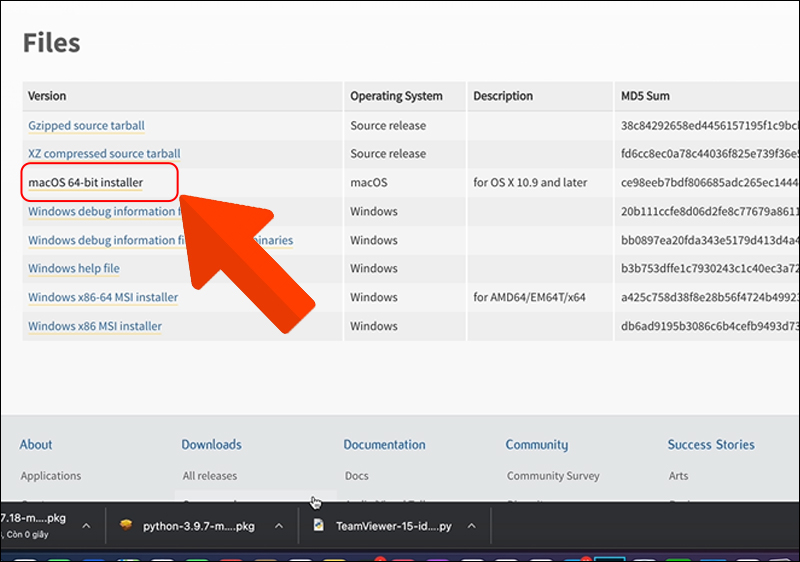Download the Windows x86 MSI installer
Screen dimensions: 800x562
coord(95,326)
